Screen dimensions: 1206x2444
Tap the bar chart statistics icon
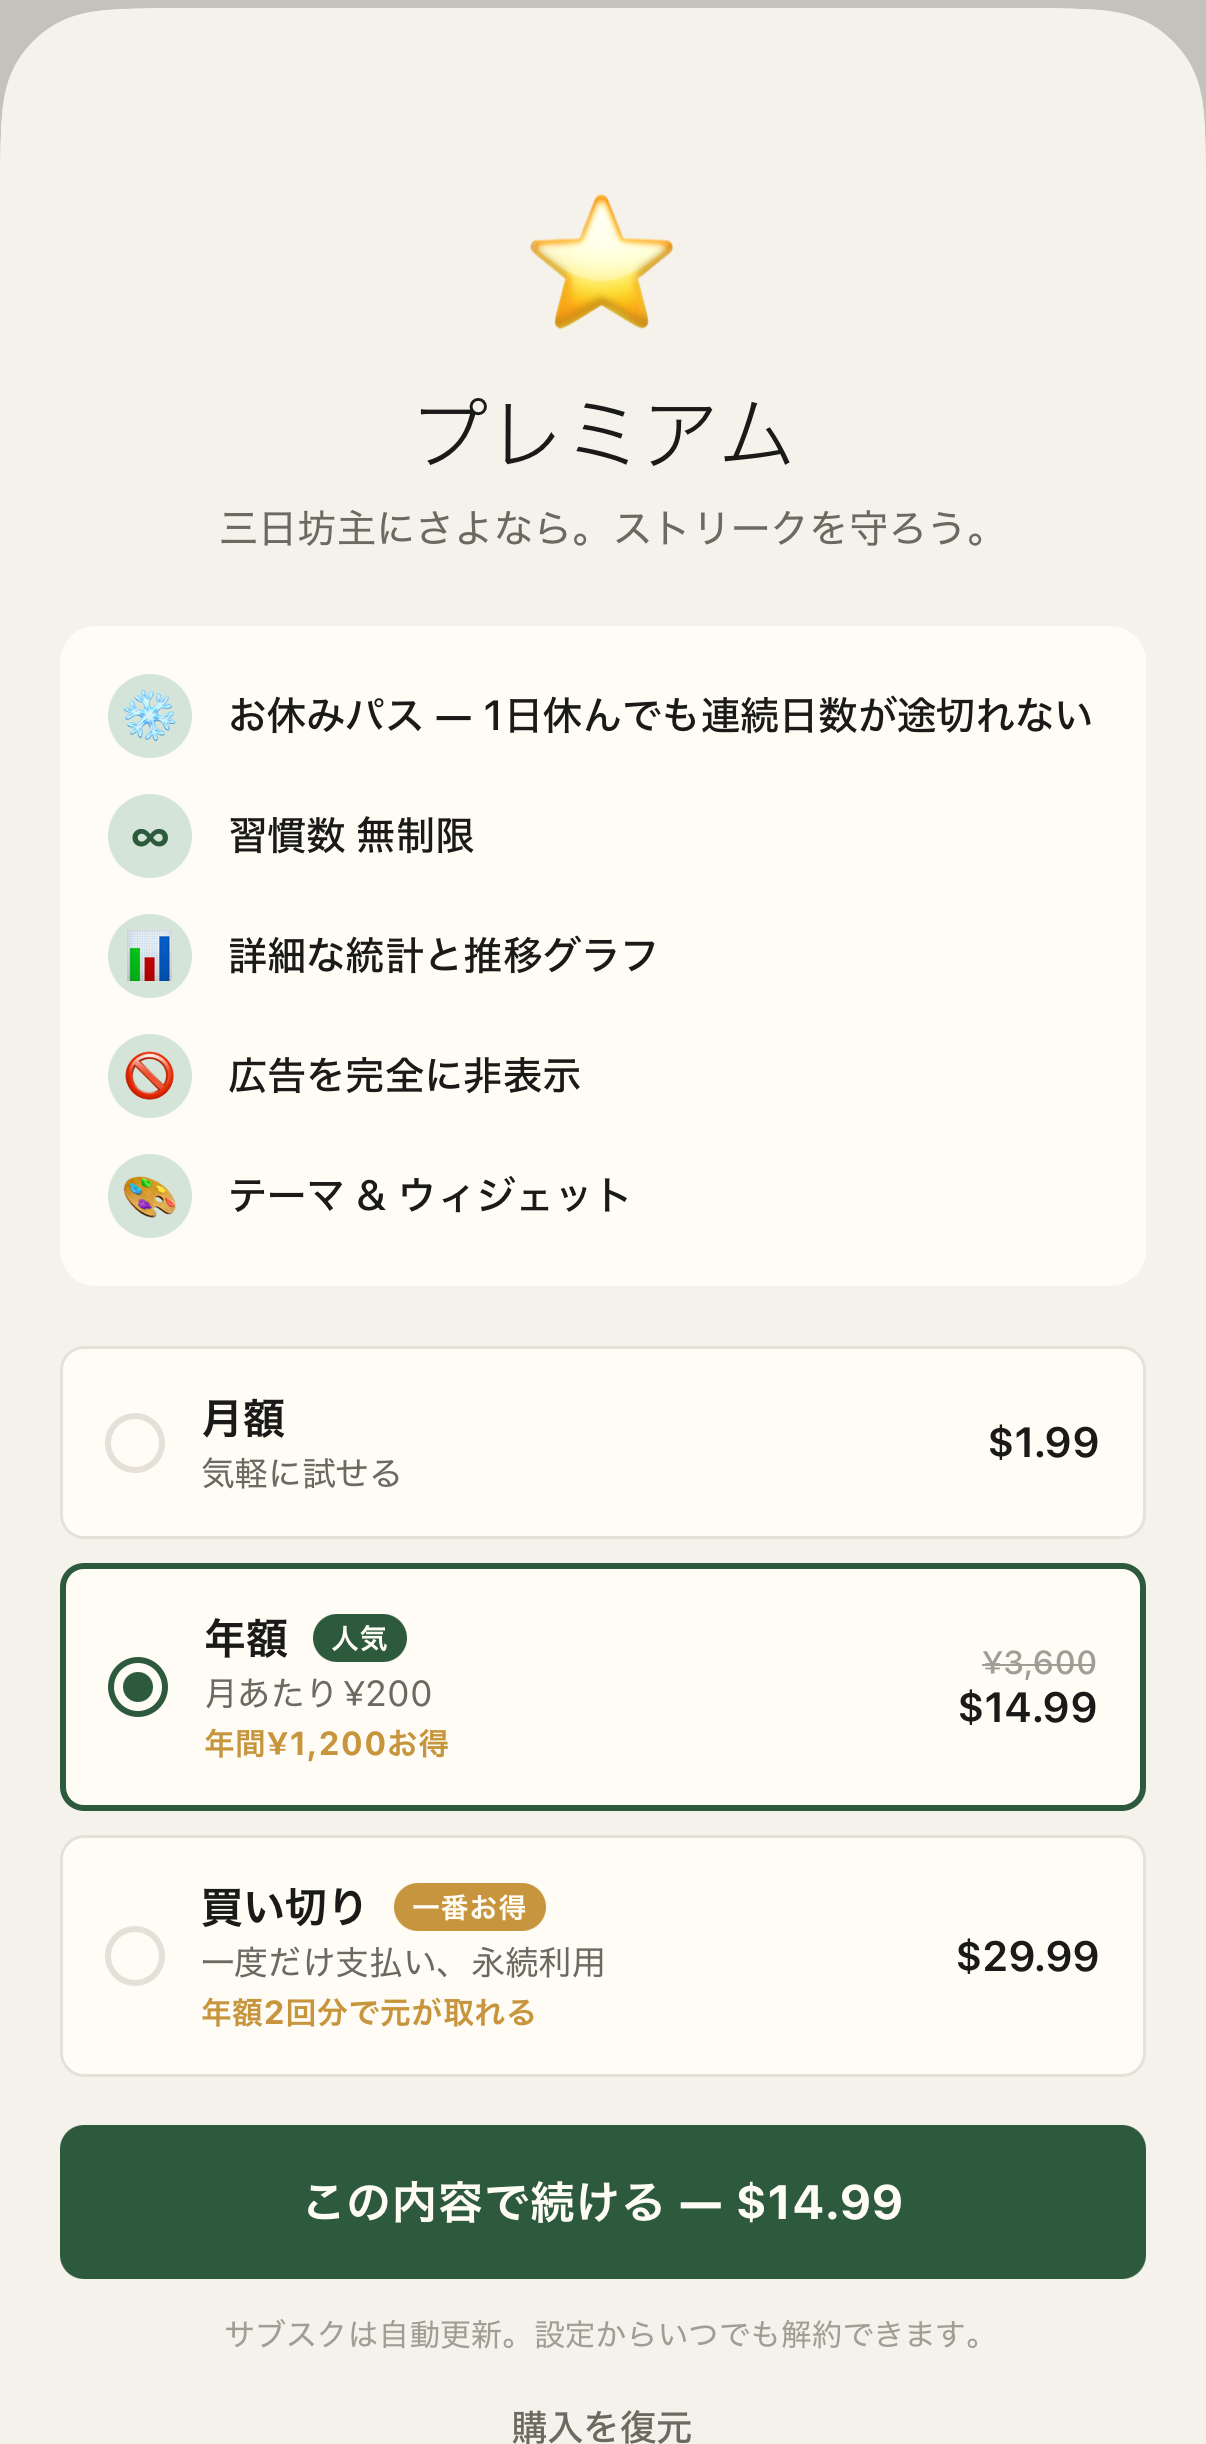click(x=150, y=956)
